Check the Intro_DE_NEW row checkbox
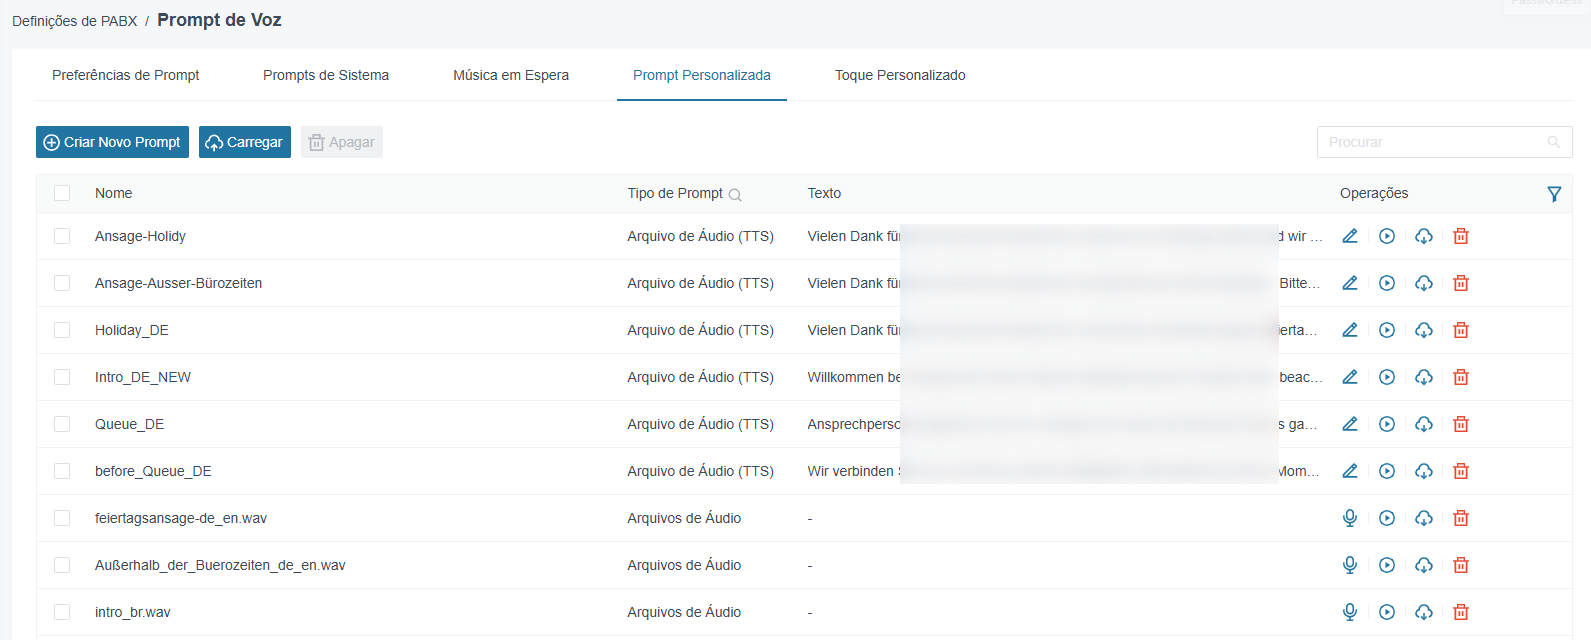Image resolution: width=1591 pixels, height=640 pixels. point(62,377)
